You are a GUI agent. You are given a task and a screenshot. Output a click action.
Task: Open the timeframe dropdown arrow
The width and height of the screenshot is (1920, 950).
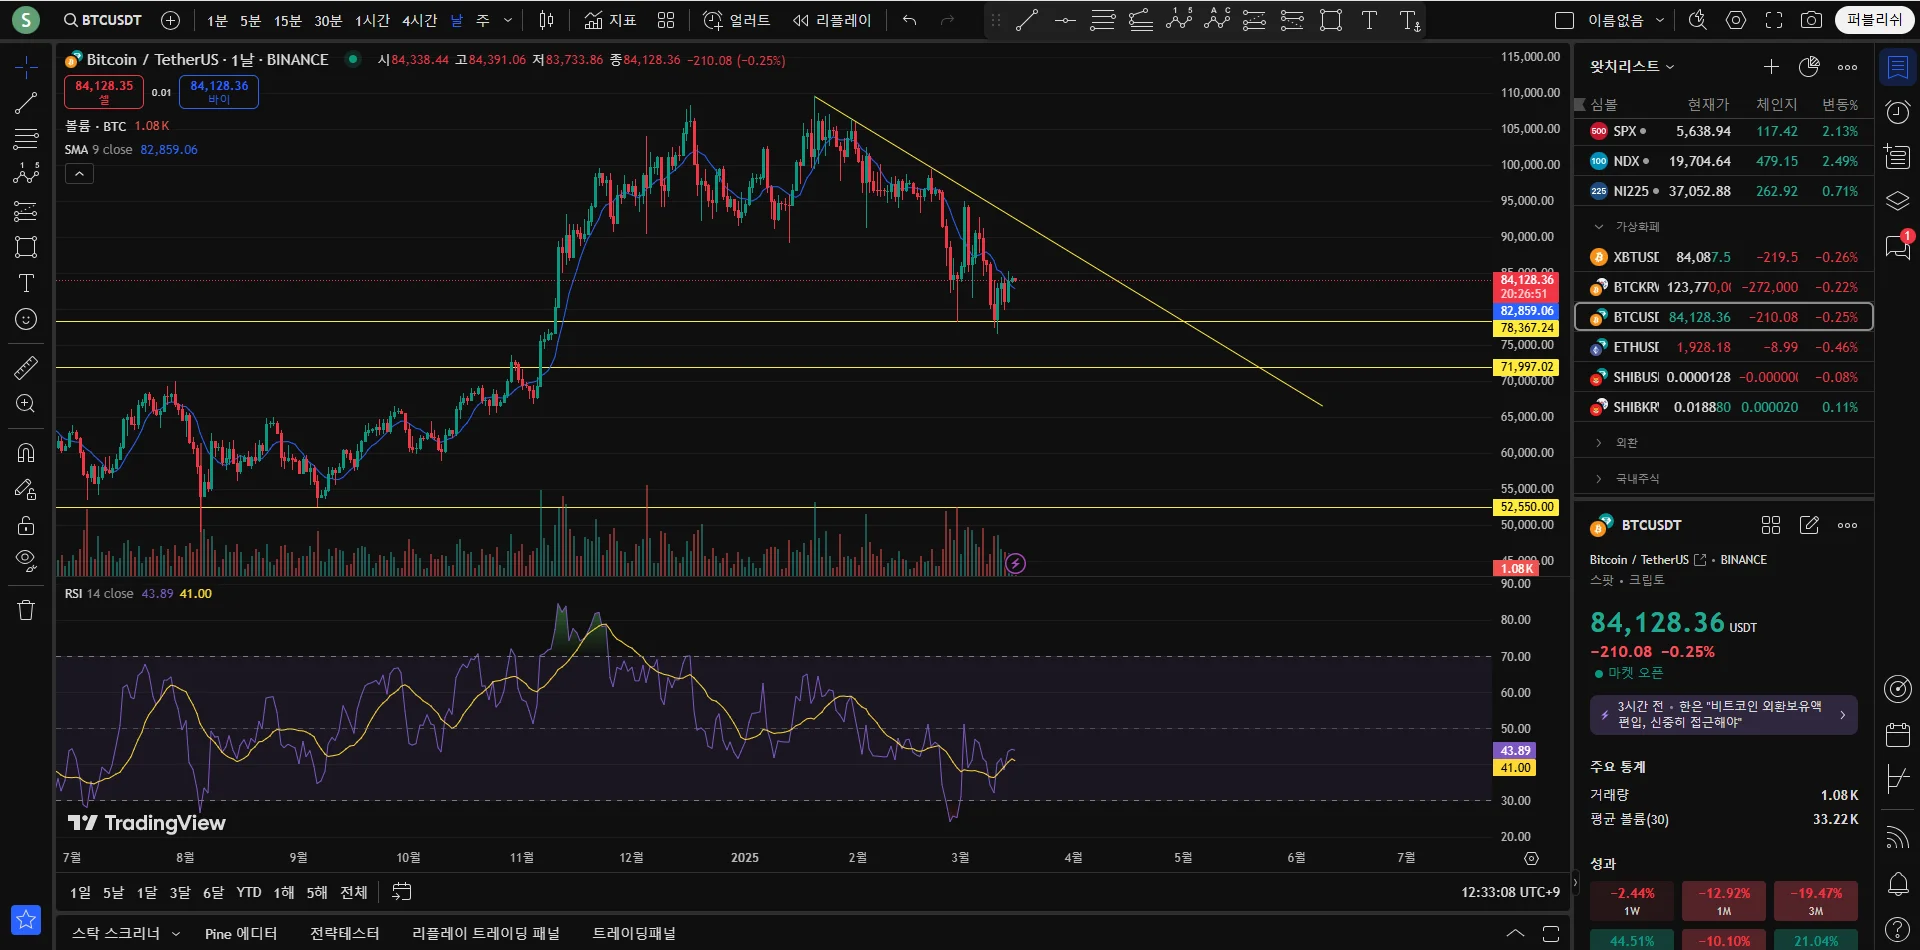[x=508, y=20]
